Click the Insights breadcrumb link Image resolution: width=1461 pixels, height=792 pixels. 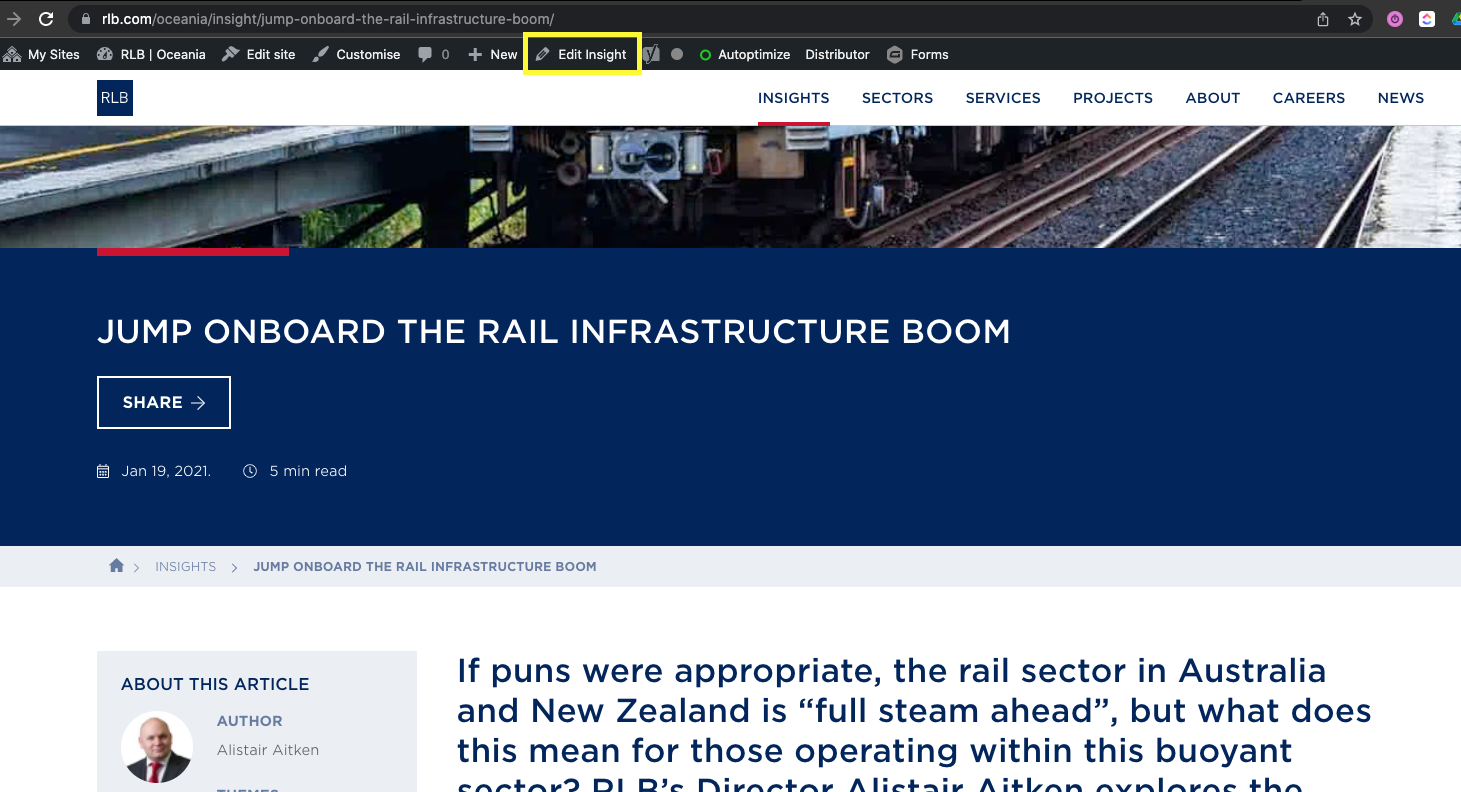(186, 567)
